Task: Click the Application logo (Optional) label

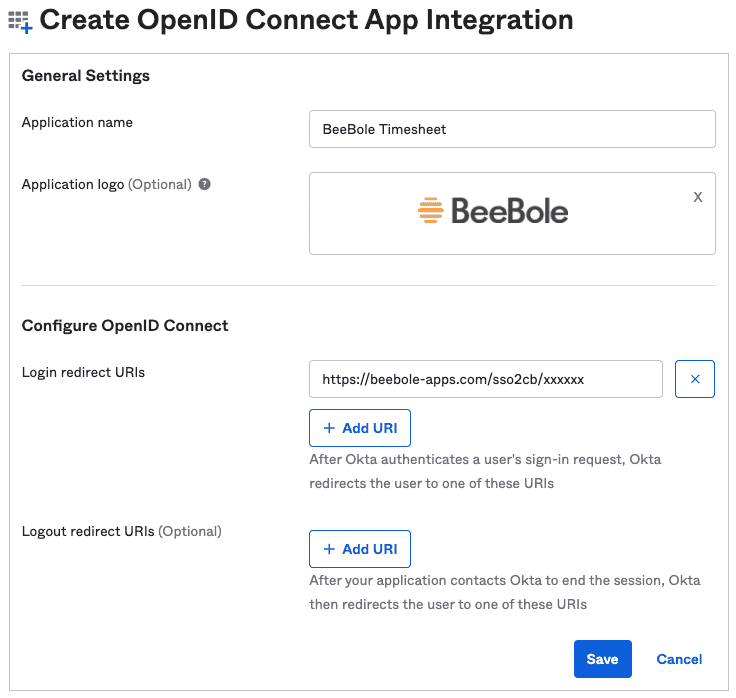Action: coord(106,184)
